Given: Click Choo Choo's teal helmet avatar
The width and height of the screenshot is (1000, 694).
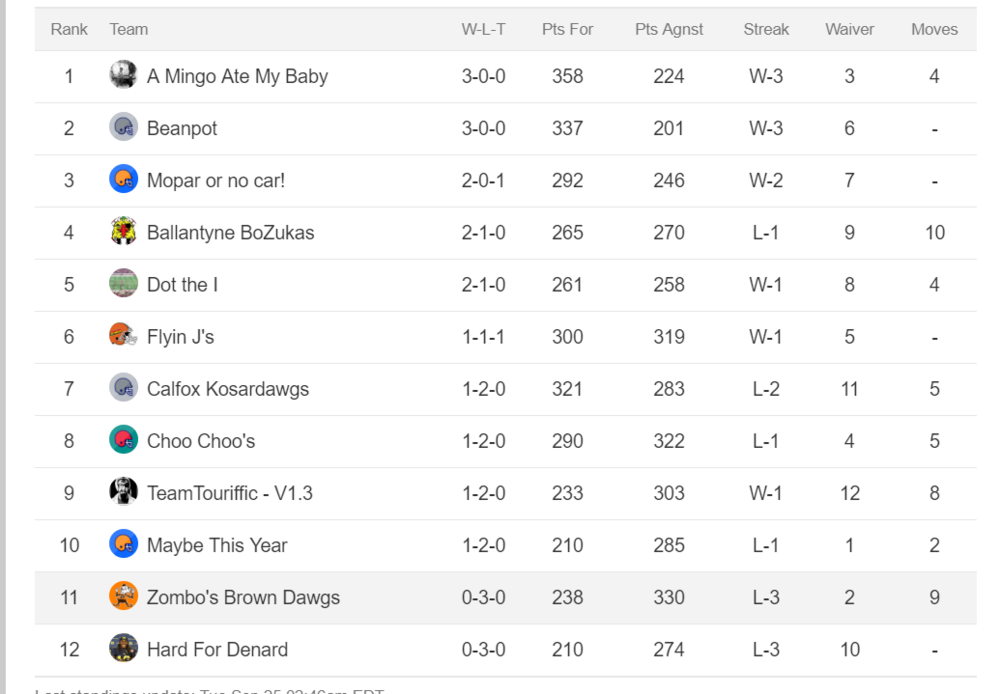Looking at the screenshot, I should click(x=123, y=440).
